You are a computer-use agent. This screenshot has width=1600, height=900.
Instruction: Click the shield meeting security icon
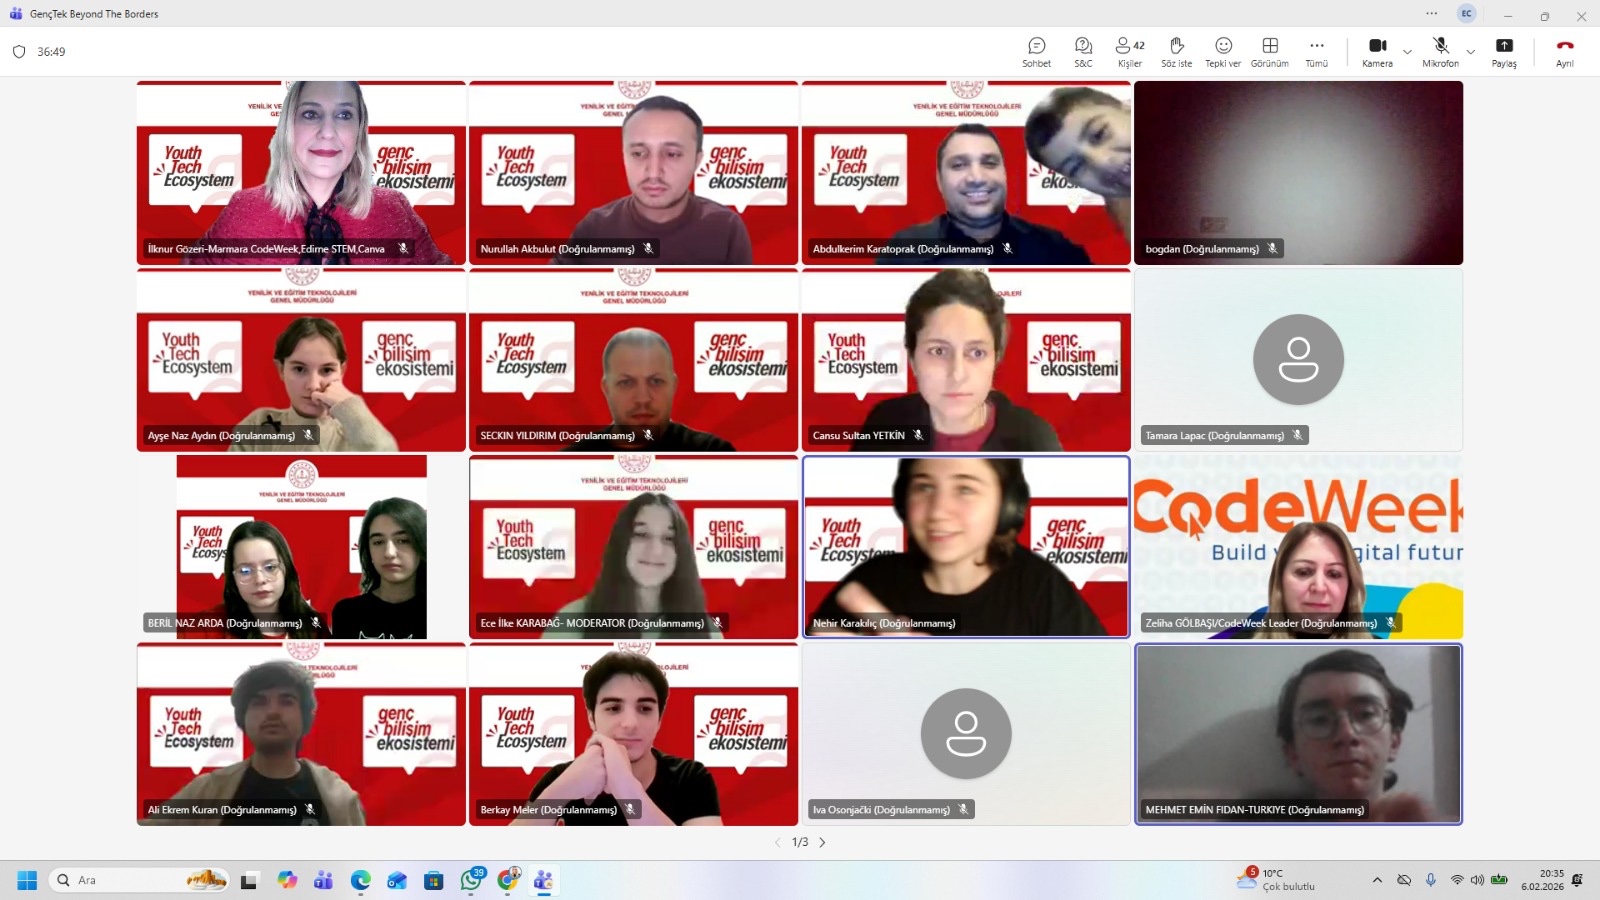point(19,52)
